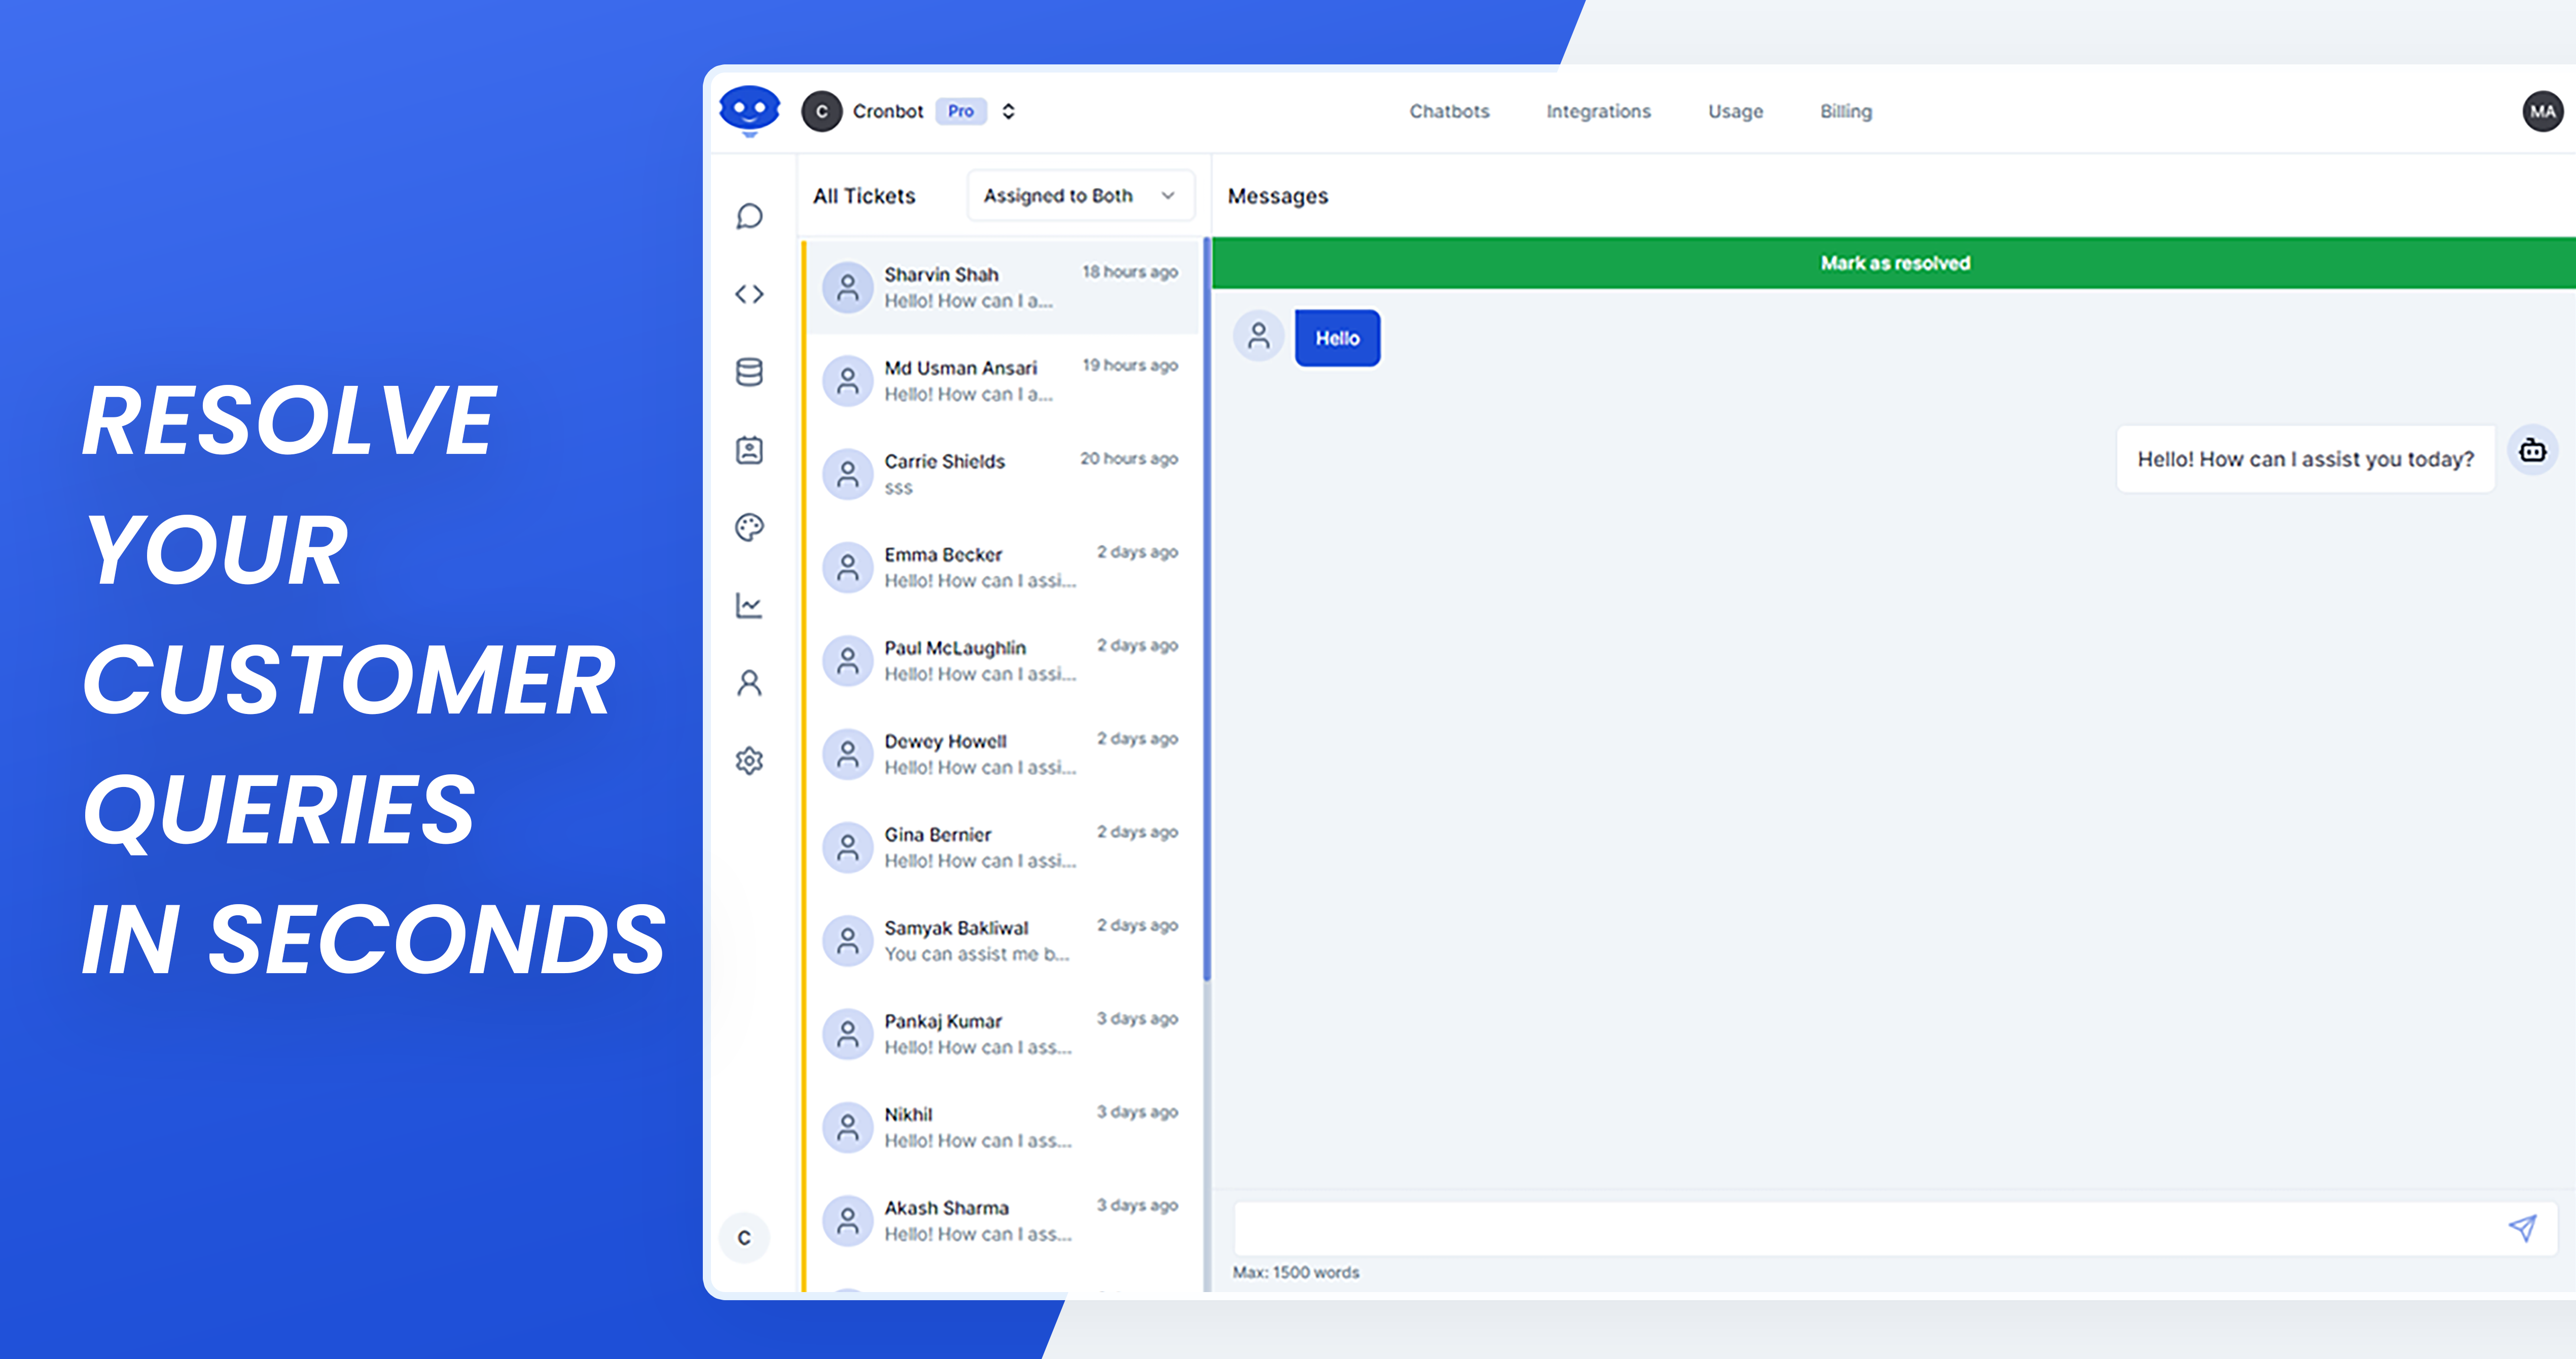This screenshot has width=2576, height=1359.
Task: Open the palette appearance sidebar icon
Action: pos(749,527)
